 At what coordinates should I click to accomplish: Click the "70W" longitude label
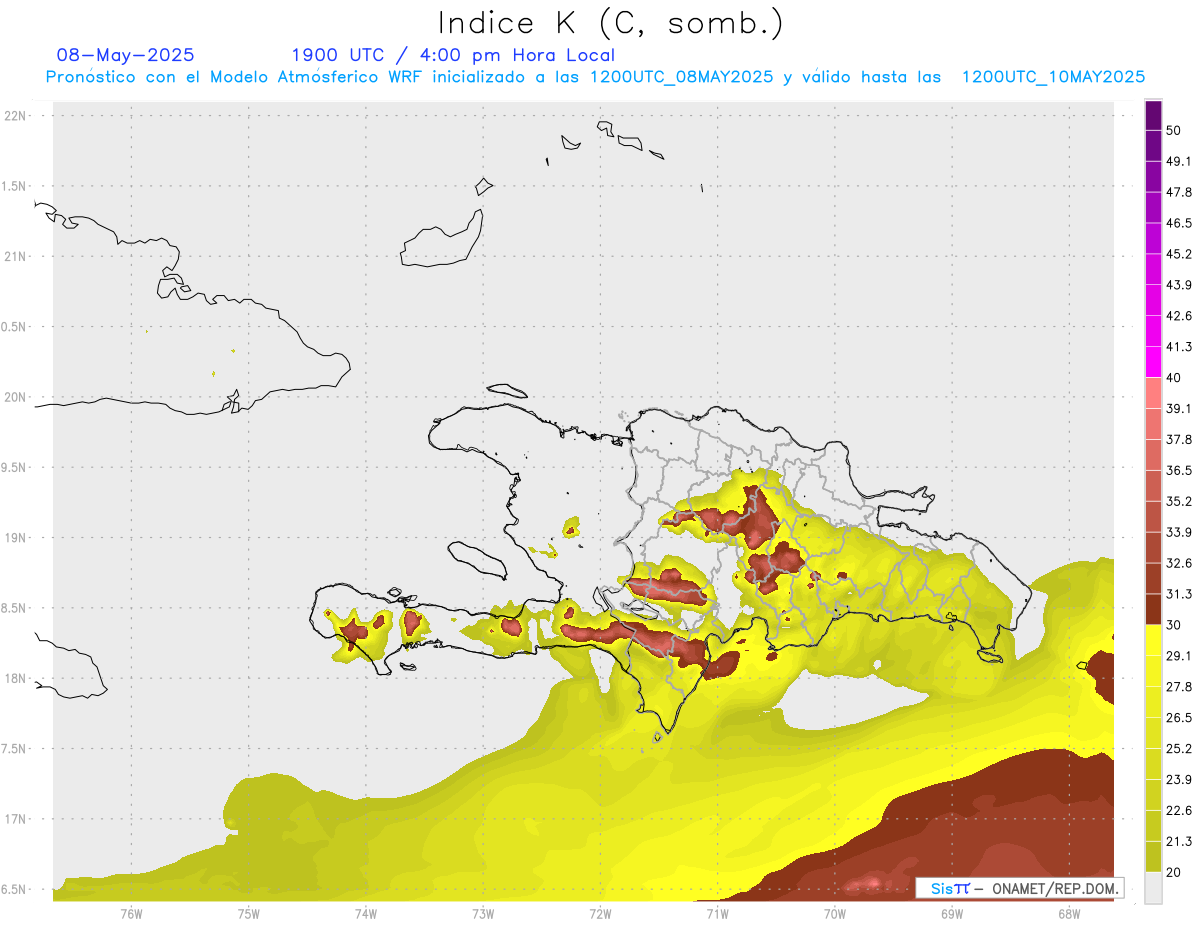pyautogui.click(x=835, y=914)
